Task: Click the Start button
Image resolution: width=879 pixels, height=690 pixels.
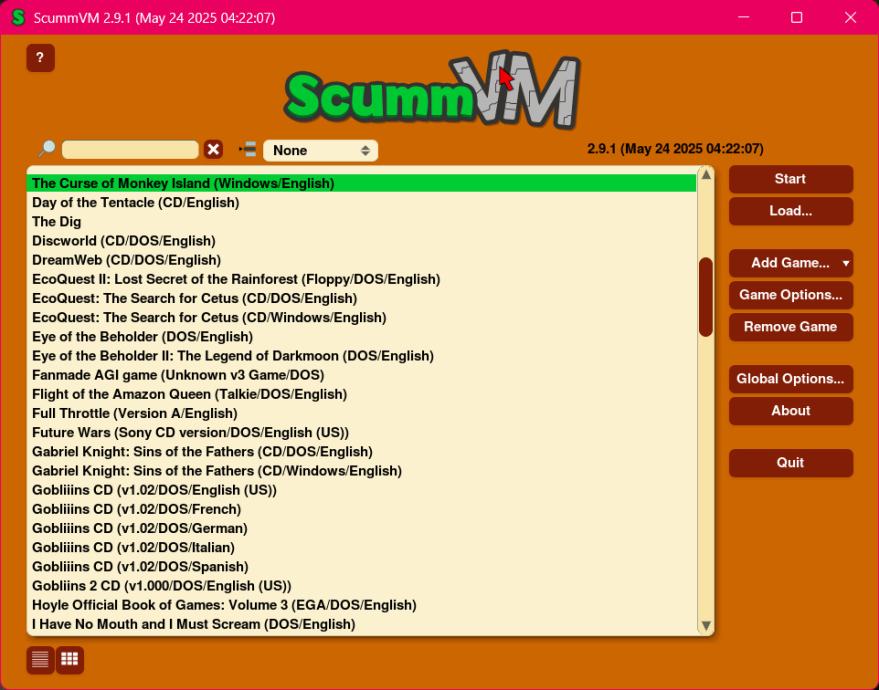Action: tap(790, 179)
